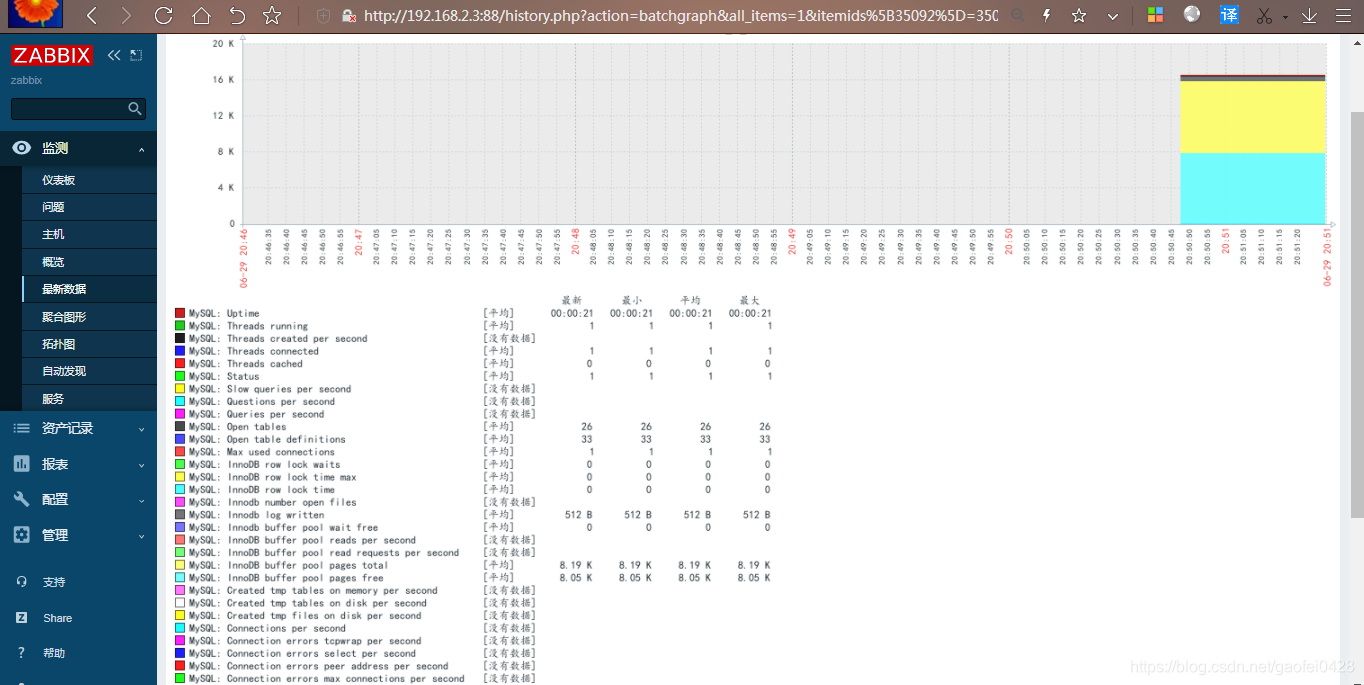Click the 报表 bar chart icon

point(21,464)
